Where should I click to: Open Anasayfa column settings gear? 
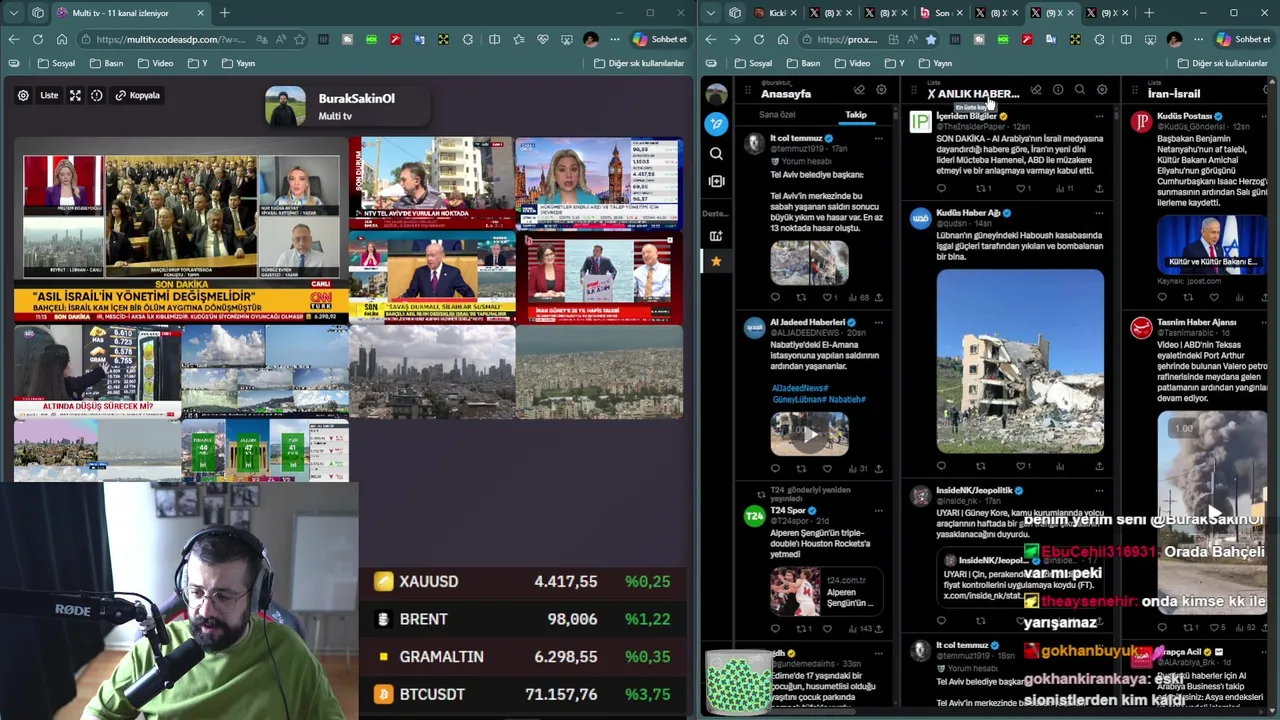click(881, 90)
